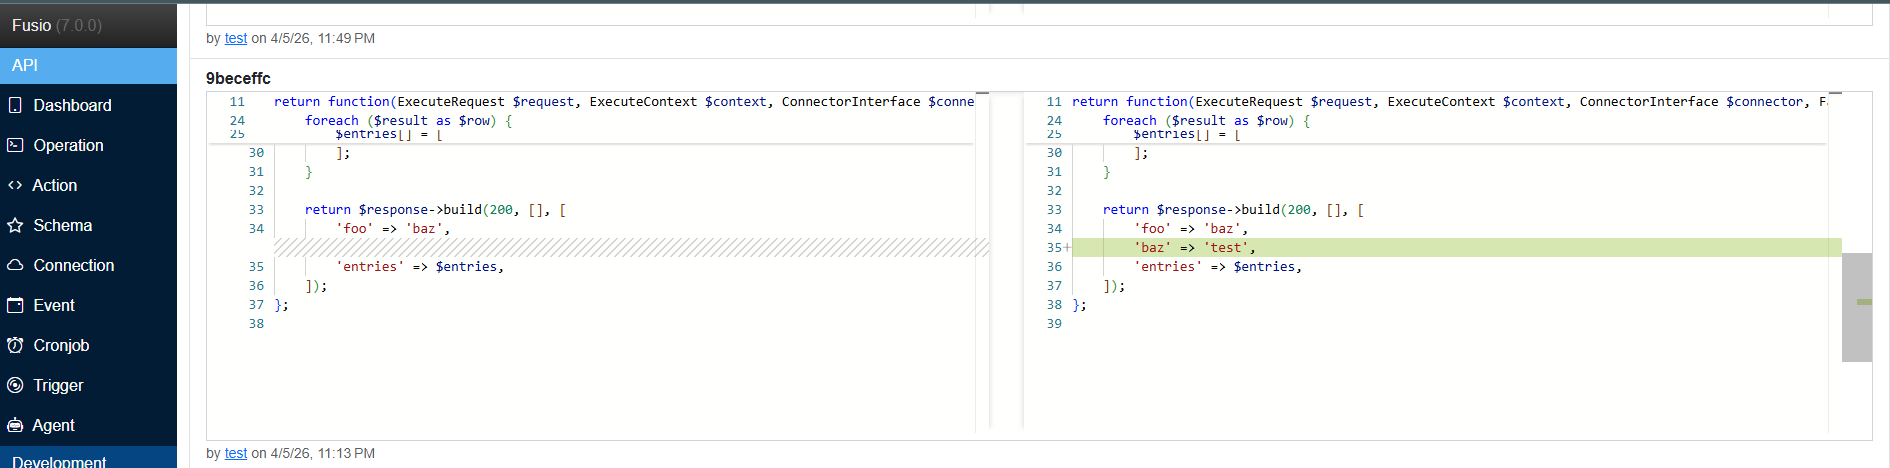This screenshot has width=1890, height=468.
Task: Click the green change marker in overview ruler
Action: tap(1864, 302)
